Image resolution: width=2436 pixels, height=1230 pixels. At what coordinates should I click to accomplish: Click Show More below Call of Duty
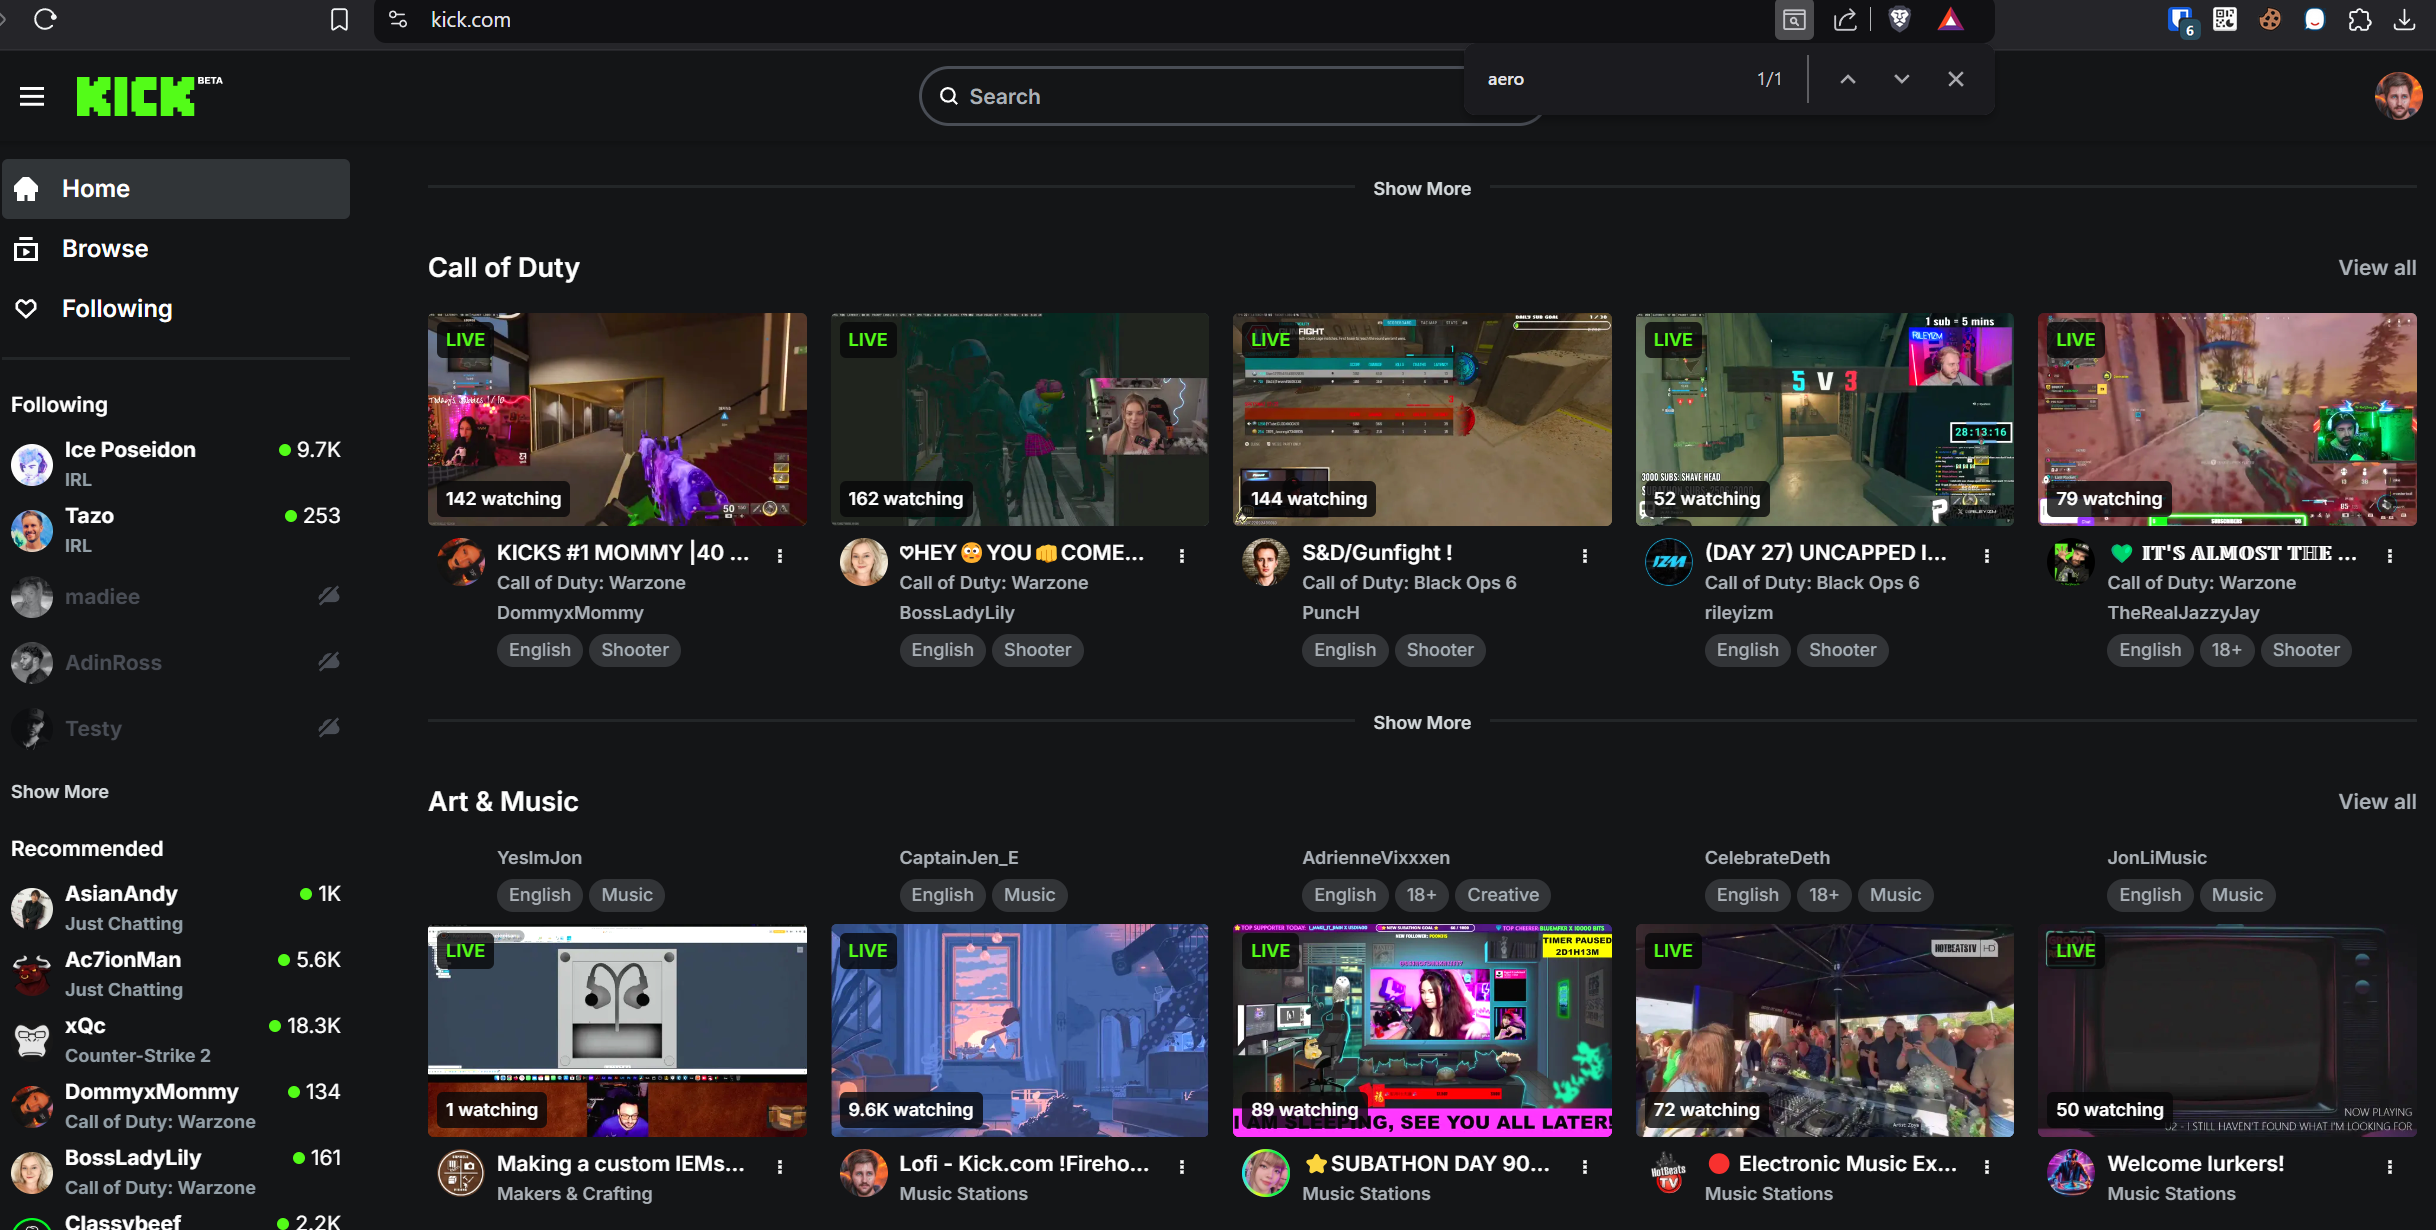(x=1421, y=722)
